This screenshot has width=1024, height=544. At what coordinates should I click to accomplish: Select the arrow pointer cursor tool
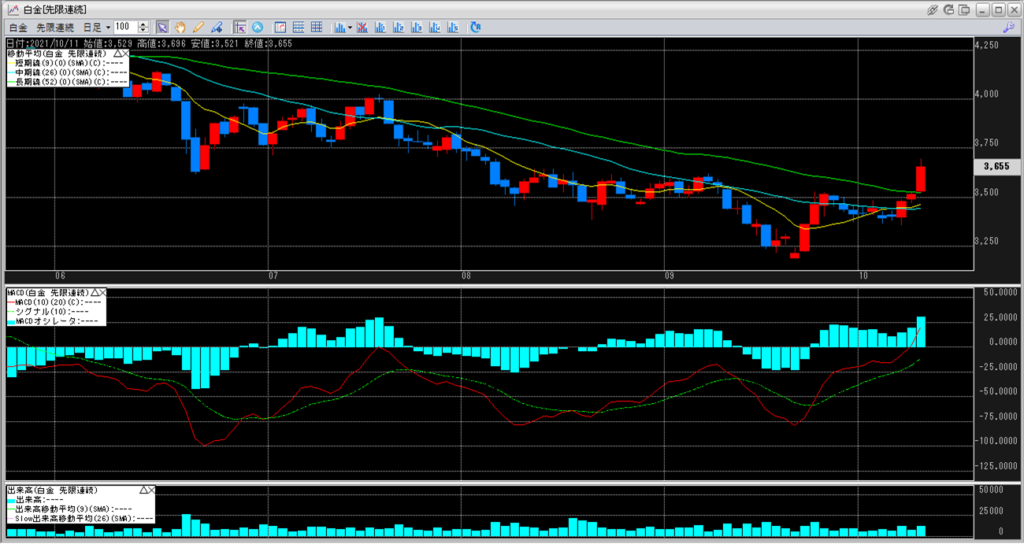(162, 26)
